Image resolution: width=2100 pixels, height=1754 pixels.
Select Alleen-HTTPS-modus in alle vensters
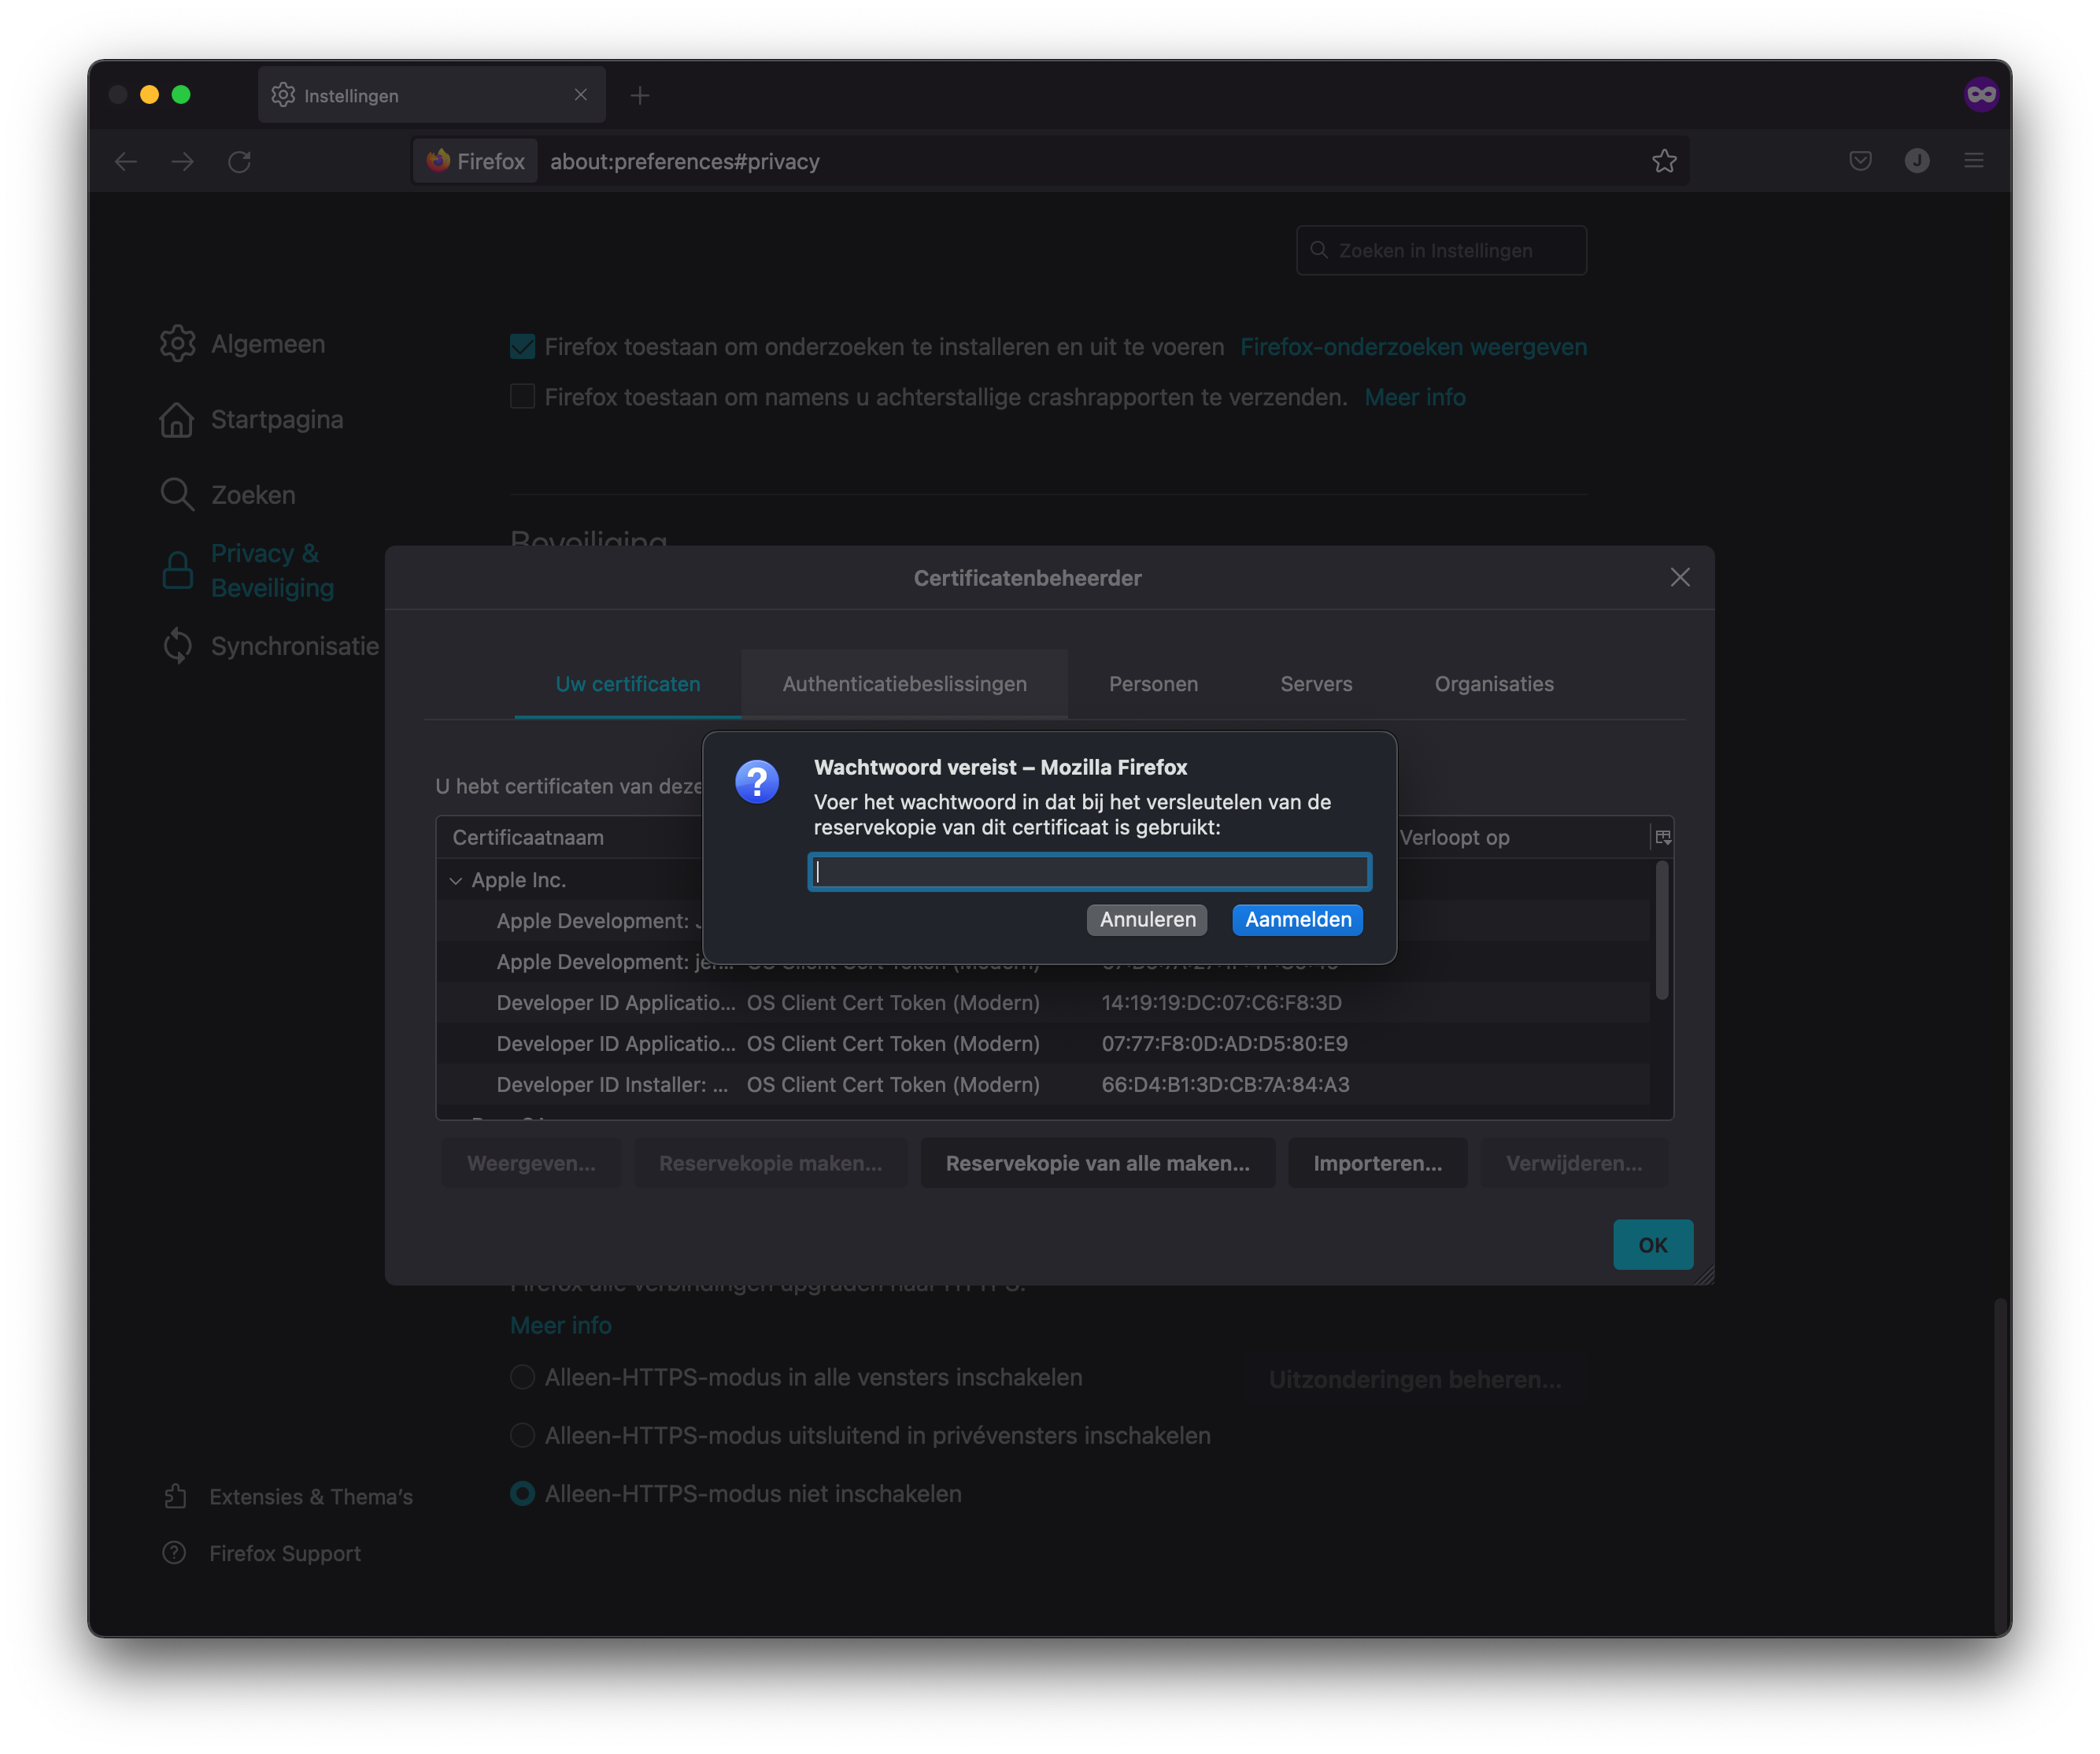pyautogui.click(x=522, y=1378)
